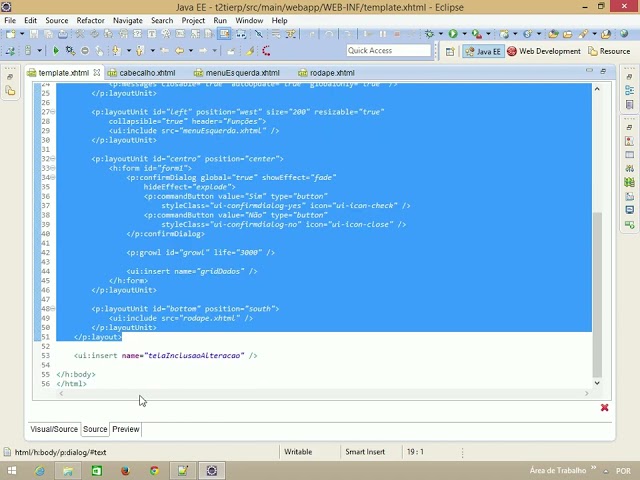
Task: Click the green Resume play icon
Action: (x=56, y=51)
